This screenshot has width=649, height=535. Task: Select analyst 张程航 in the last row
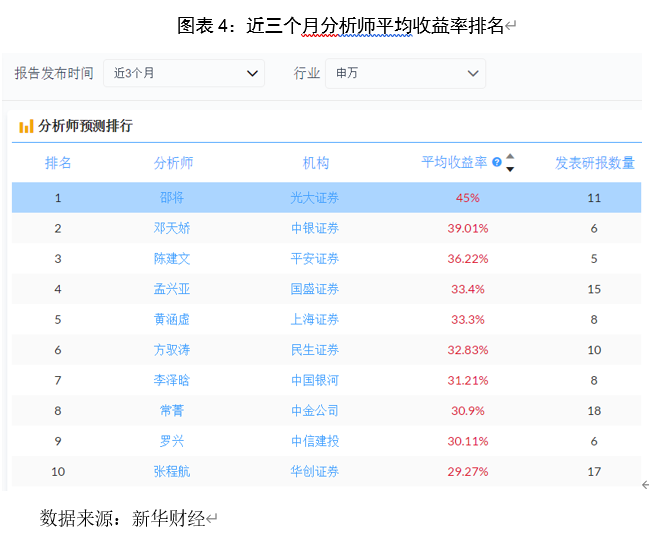(172, 472)
